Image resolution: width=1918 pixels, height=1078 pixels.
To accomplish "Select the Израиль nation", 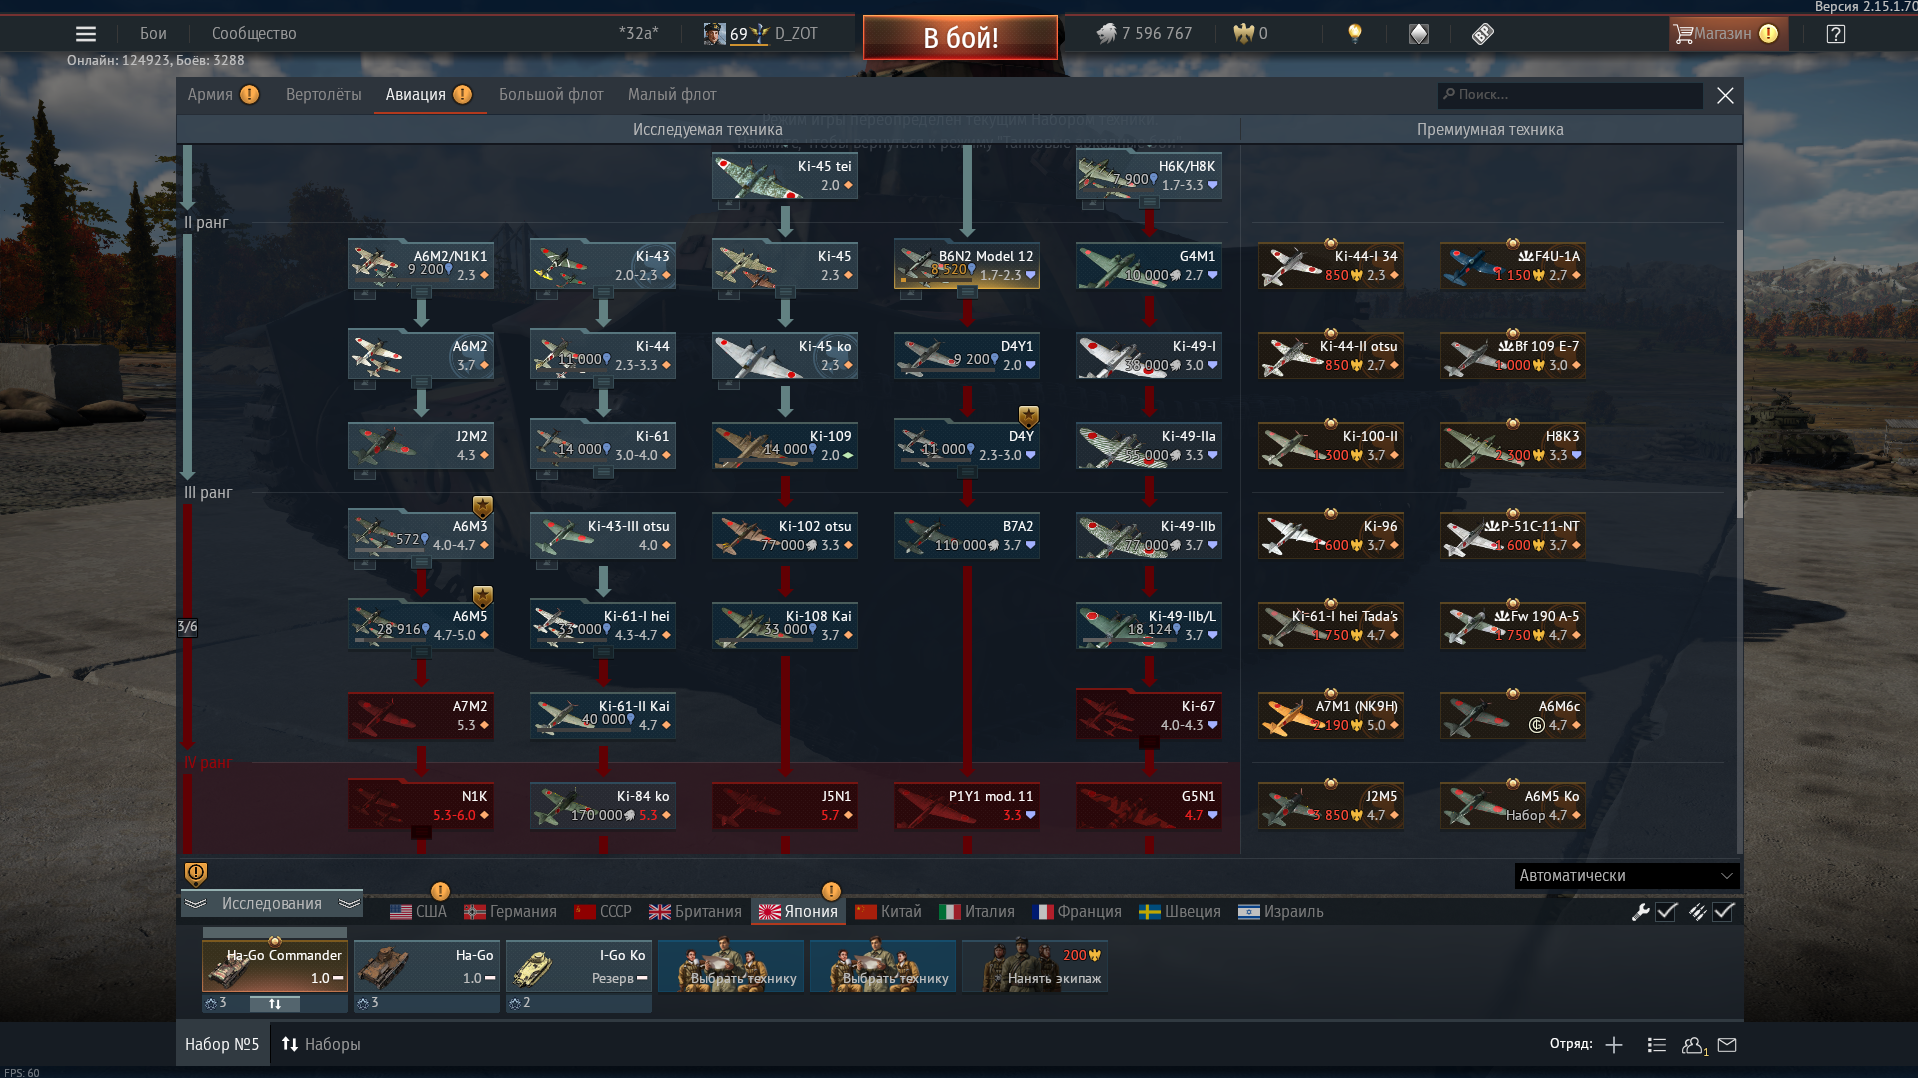I will (1280, 912).
